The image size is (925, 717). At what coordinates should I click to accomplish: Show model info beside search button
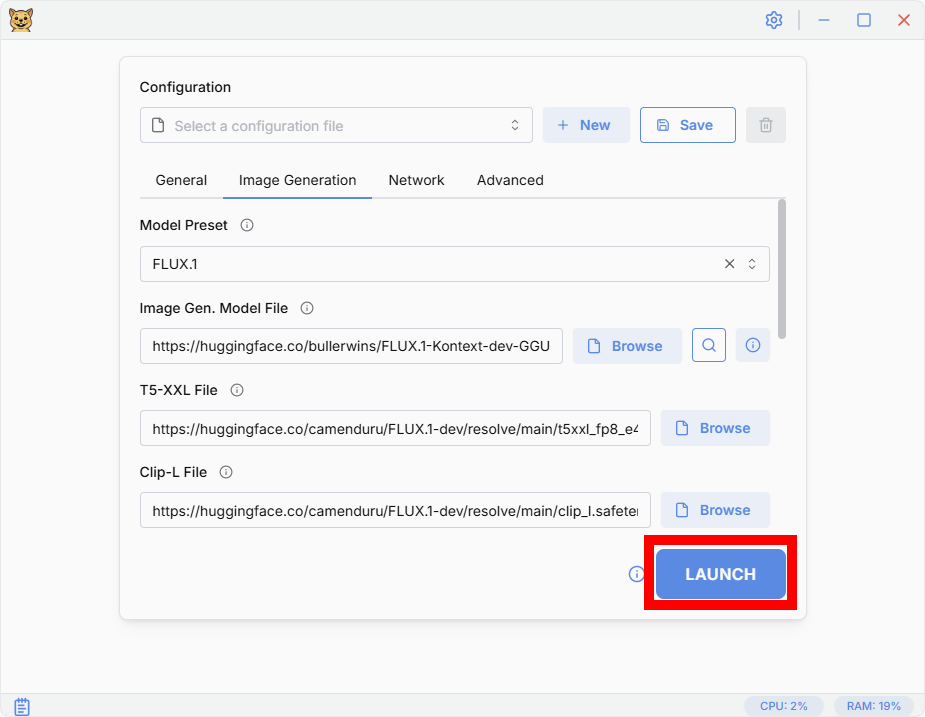click(x=753, y=346)
